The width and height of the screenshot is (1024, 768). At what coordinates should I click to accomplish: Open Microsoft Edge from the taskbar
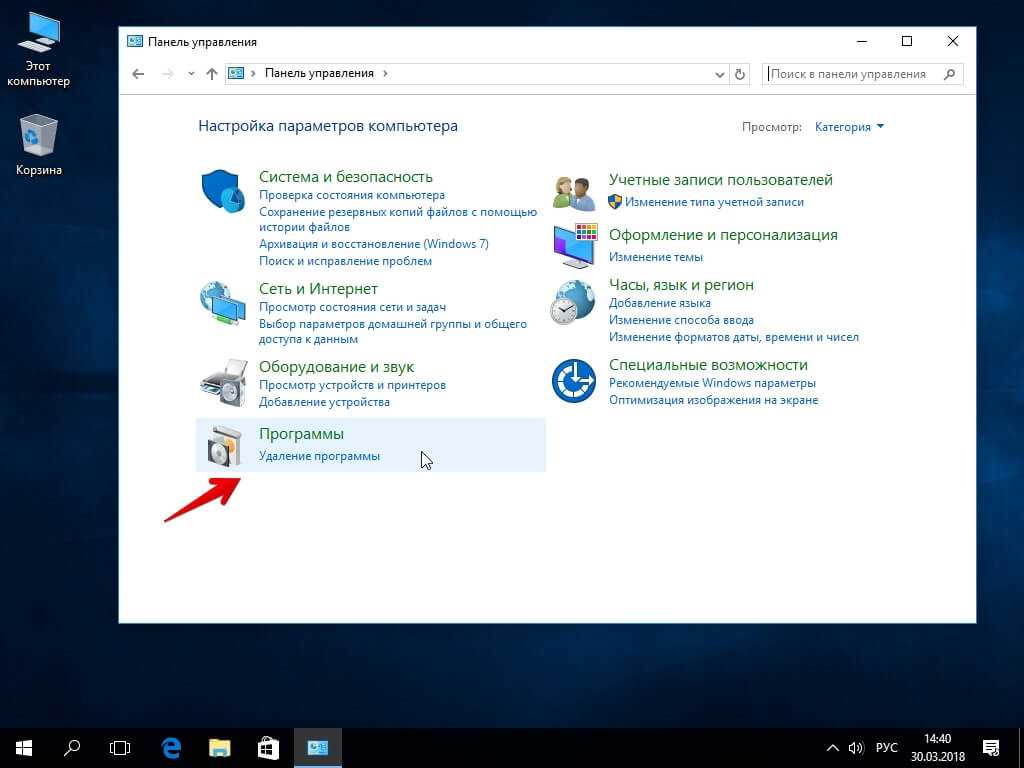tap(171, 747)
